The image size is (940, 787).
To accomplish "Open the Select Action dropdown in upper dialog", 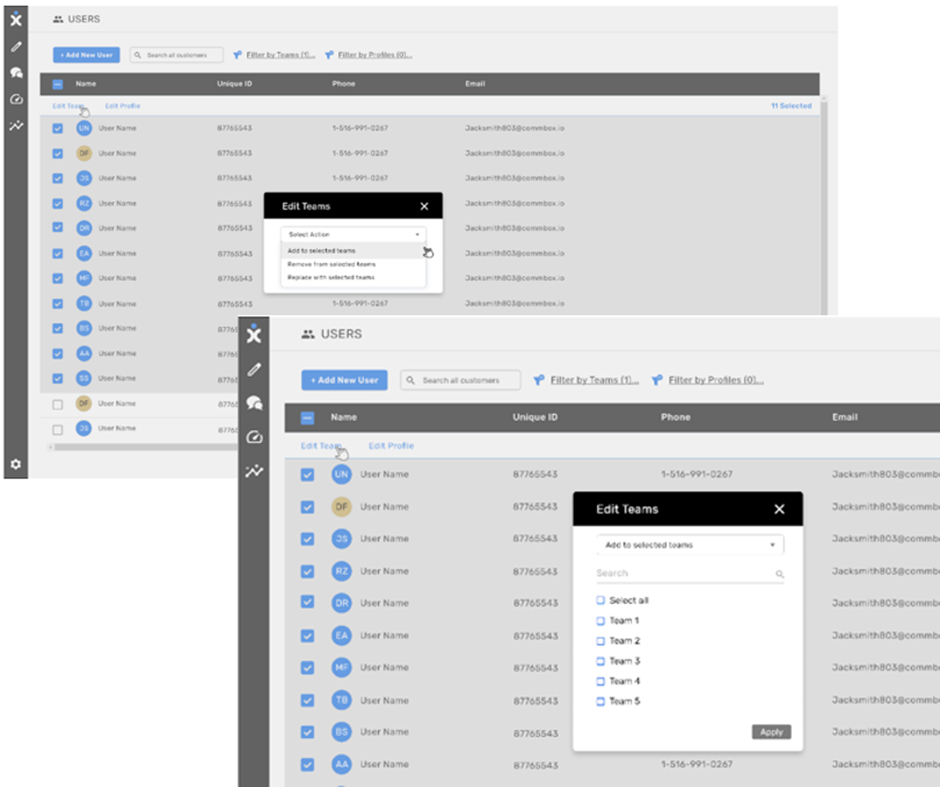I will coord(353,234).
